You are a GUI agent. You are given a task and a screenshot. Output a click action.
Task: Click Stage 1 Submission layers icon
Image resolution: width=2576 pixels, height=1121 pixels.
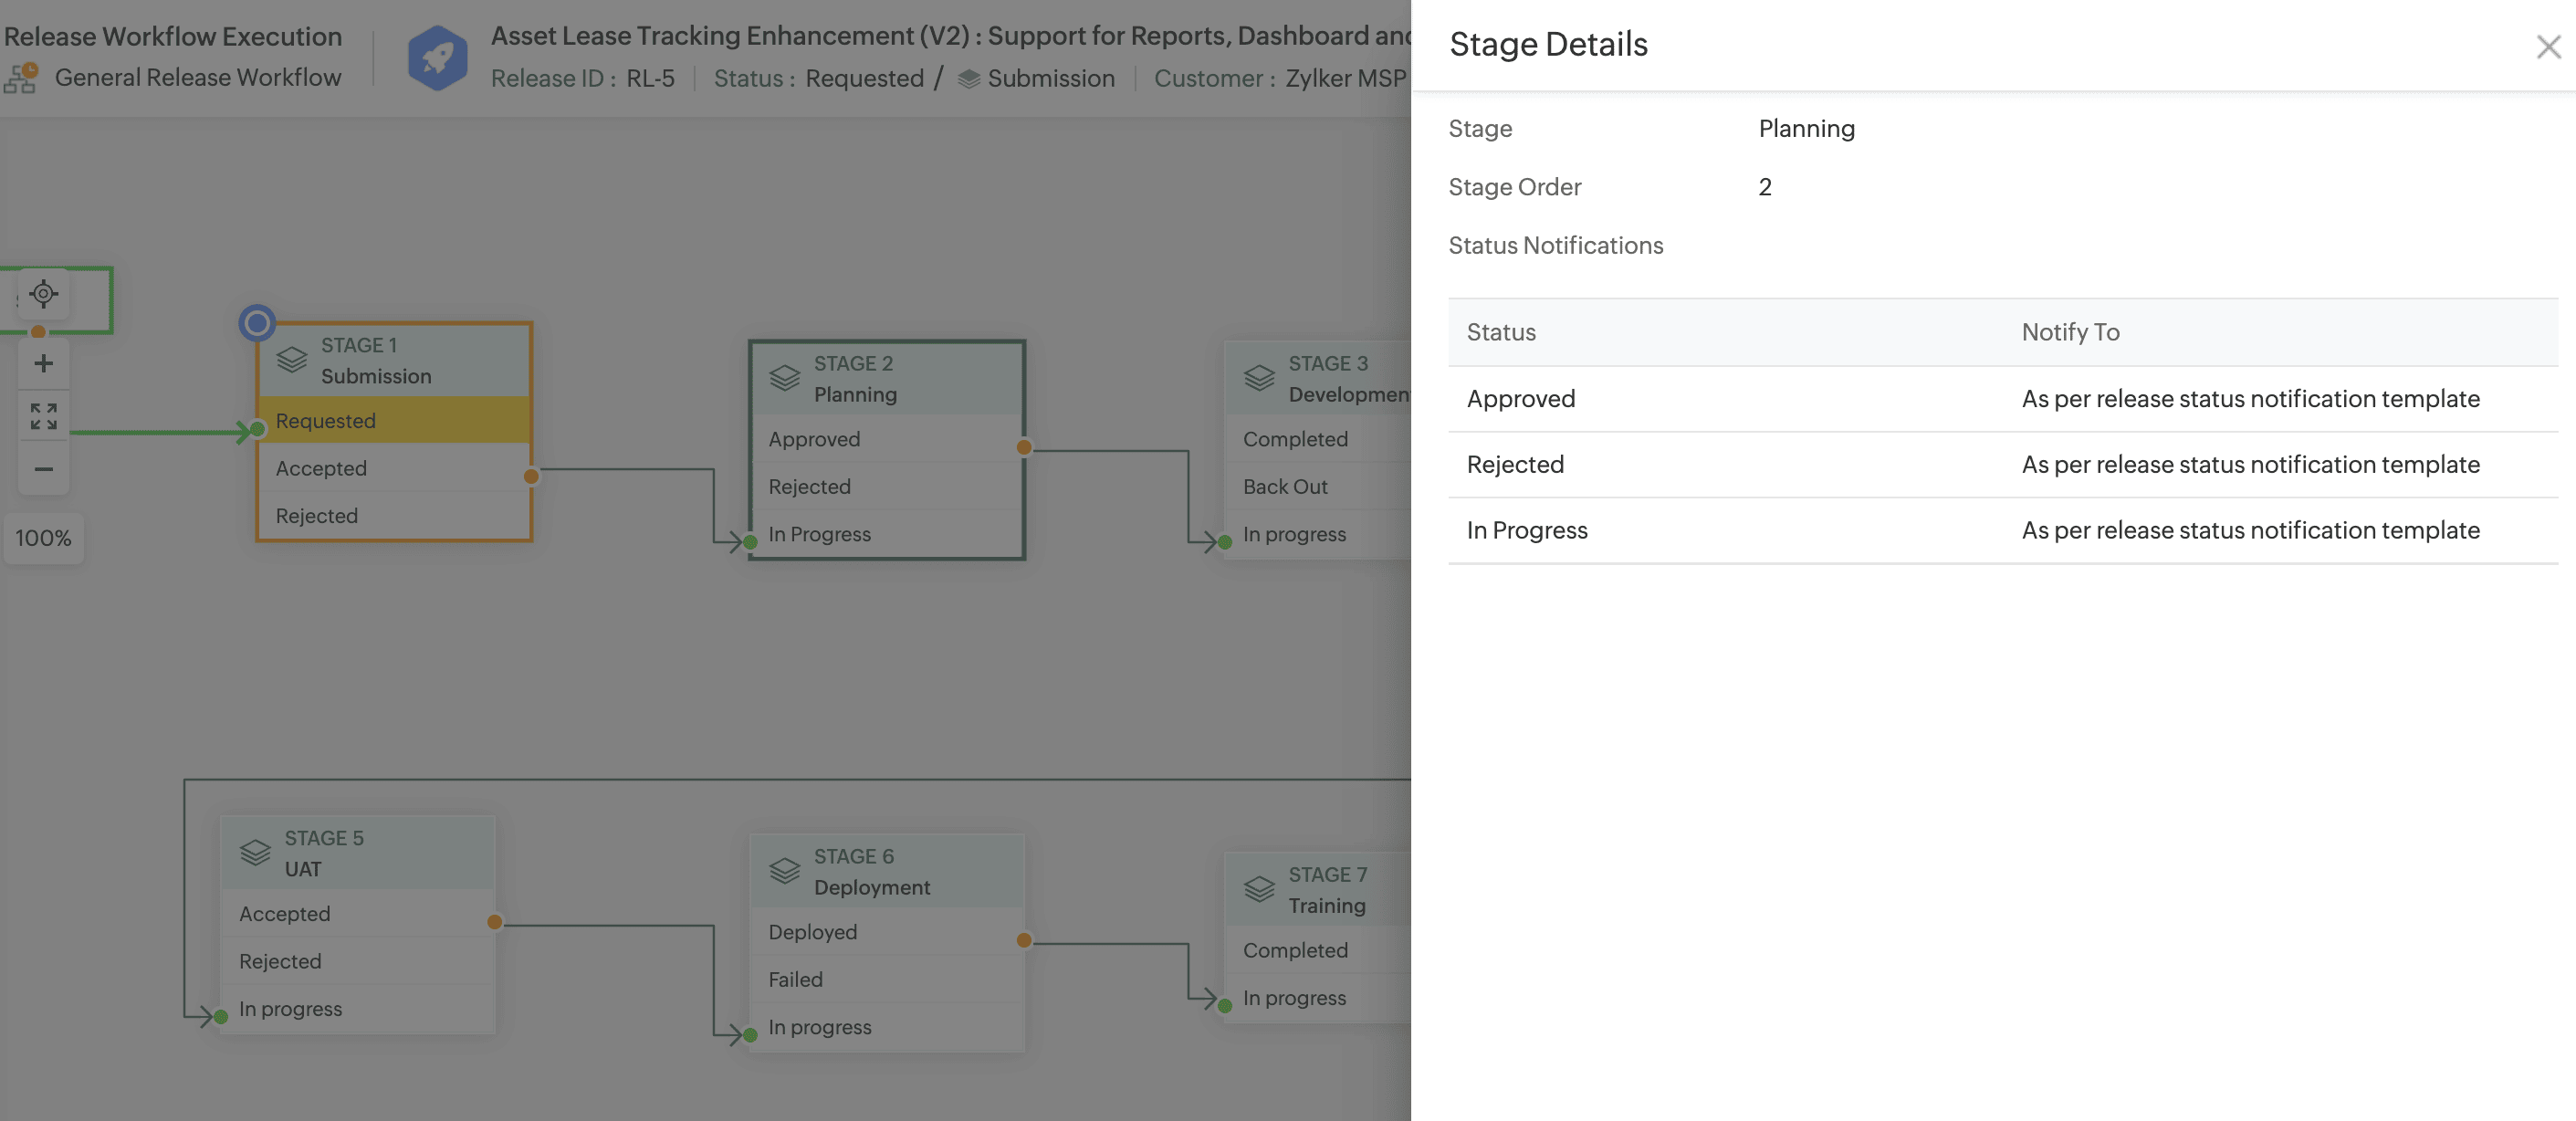click(291, 360)
